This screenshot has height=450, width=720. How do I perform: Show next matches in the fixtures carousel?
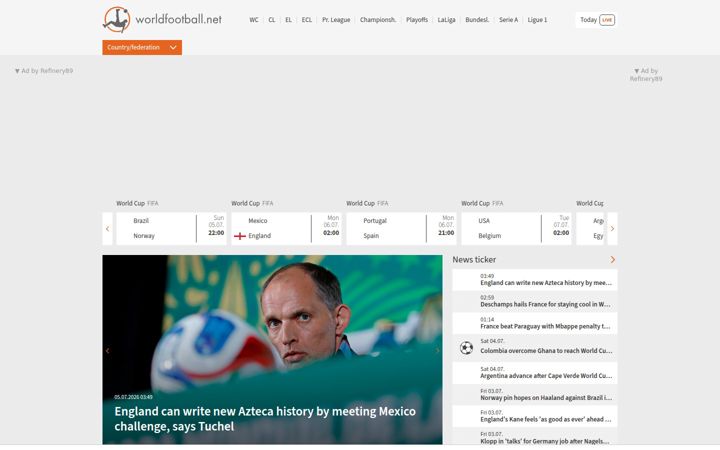point(612,229)
